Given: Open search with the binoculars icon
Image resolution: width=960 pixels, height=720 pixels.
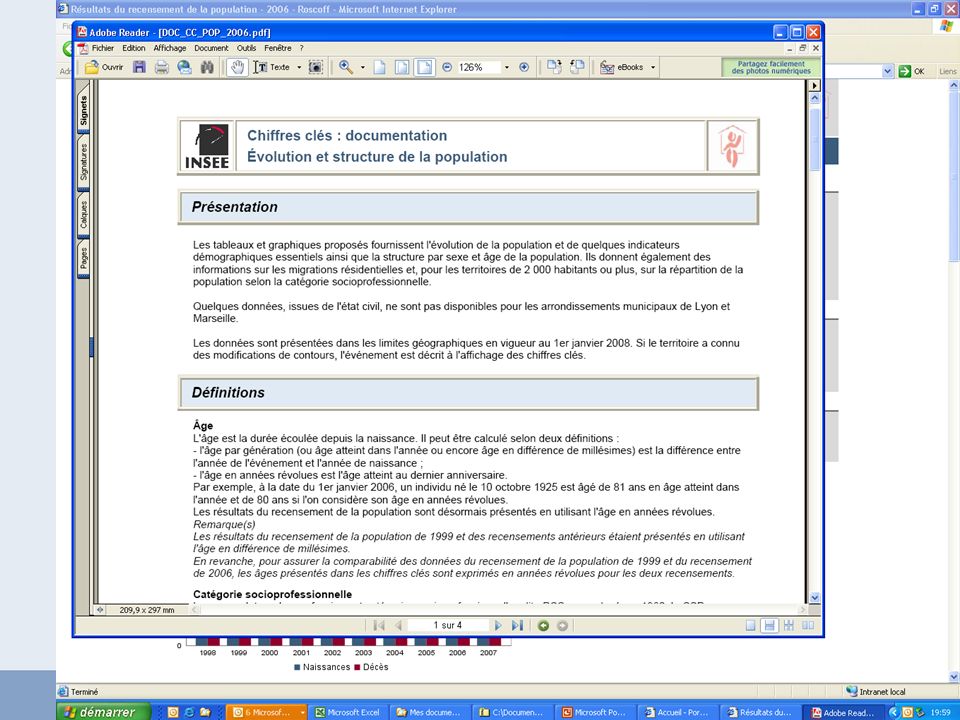Looking at the screenshot, I should pyautogui.click(x=207, y=67).
